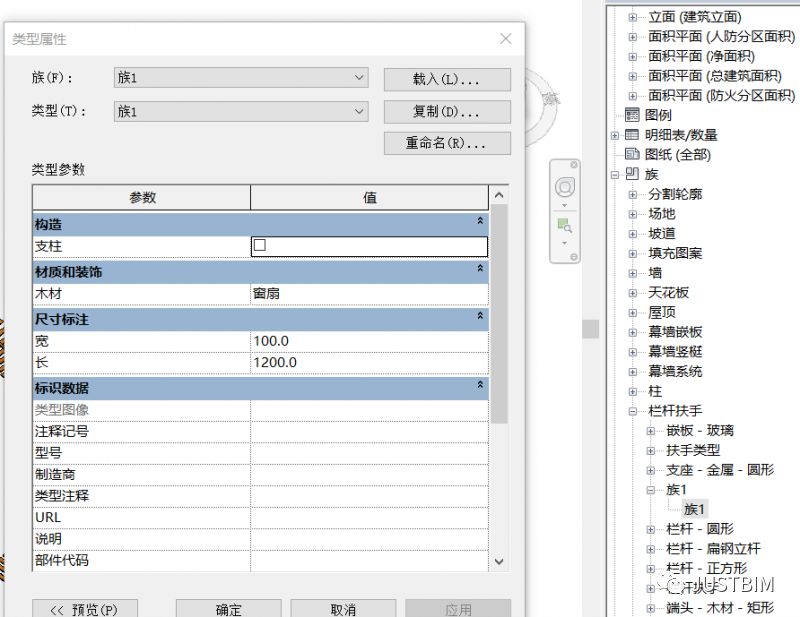Select 图纸 (全部) in the project browser

[x=677, y=154]
